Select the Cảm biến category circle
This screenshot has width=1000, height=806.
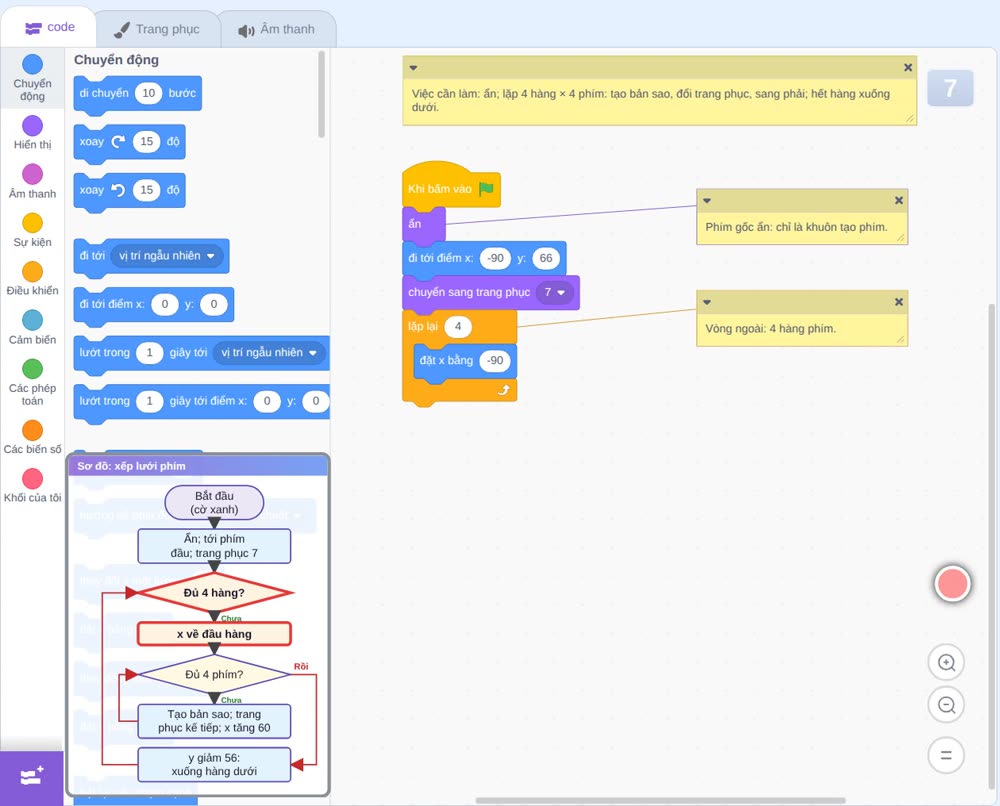[33, 320]
